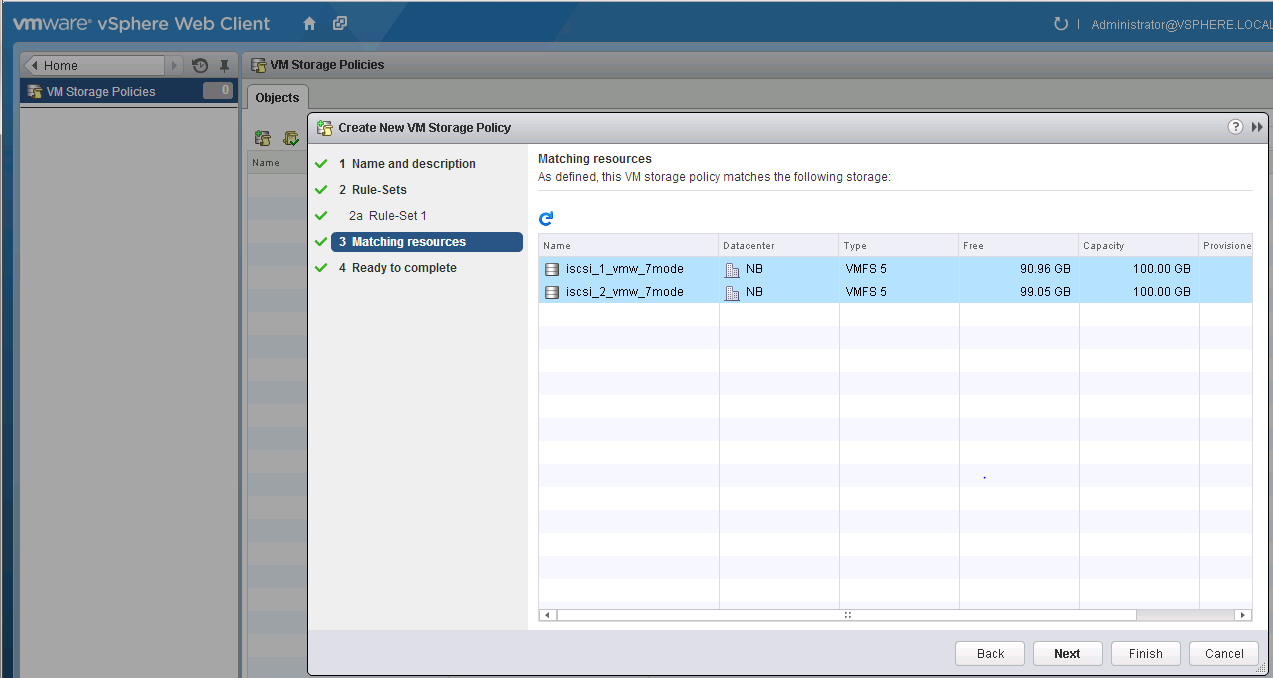This screenshot has width=1273, height=678.
Task: Click create new VM storage policy toolbar icon
Action: click(x=263, y=138)
